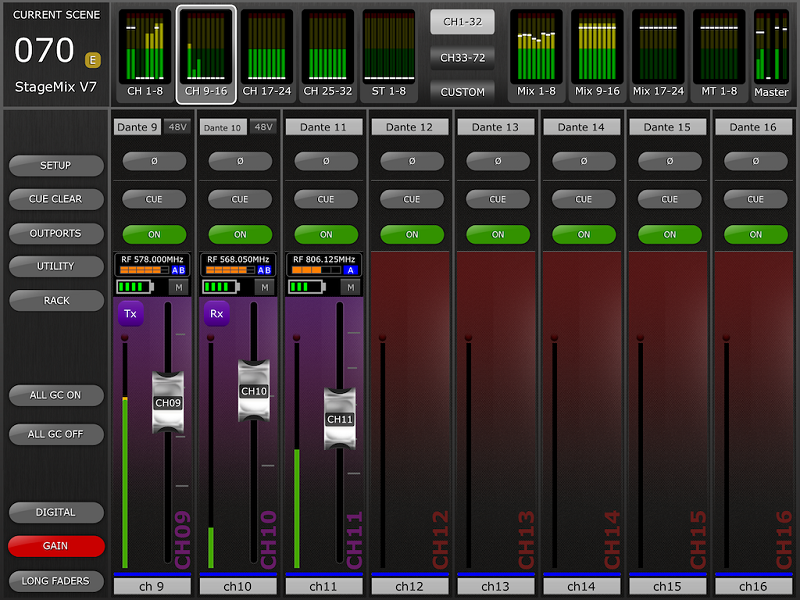This screenshot has width=800, height=600.
Task: Click the CH10 fader knob
Action: [x=254, y=391]
